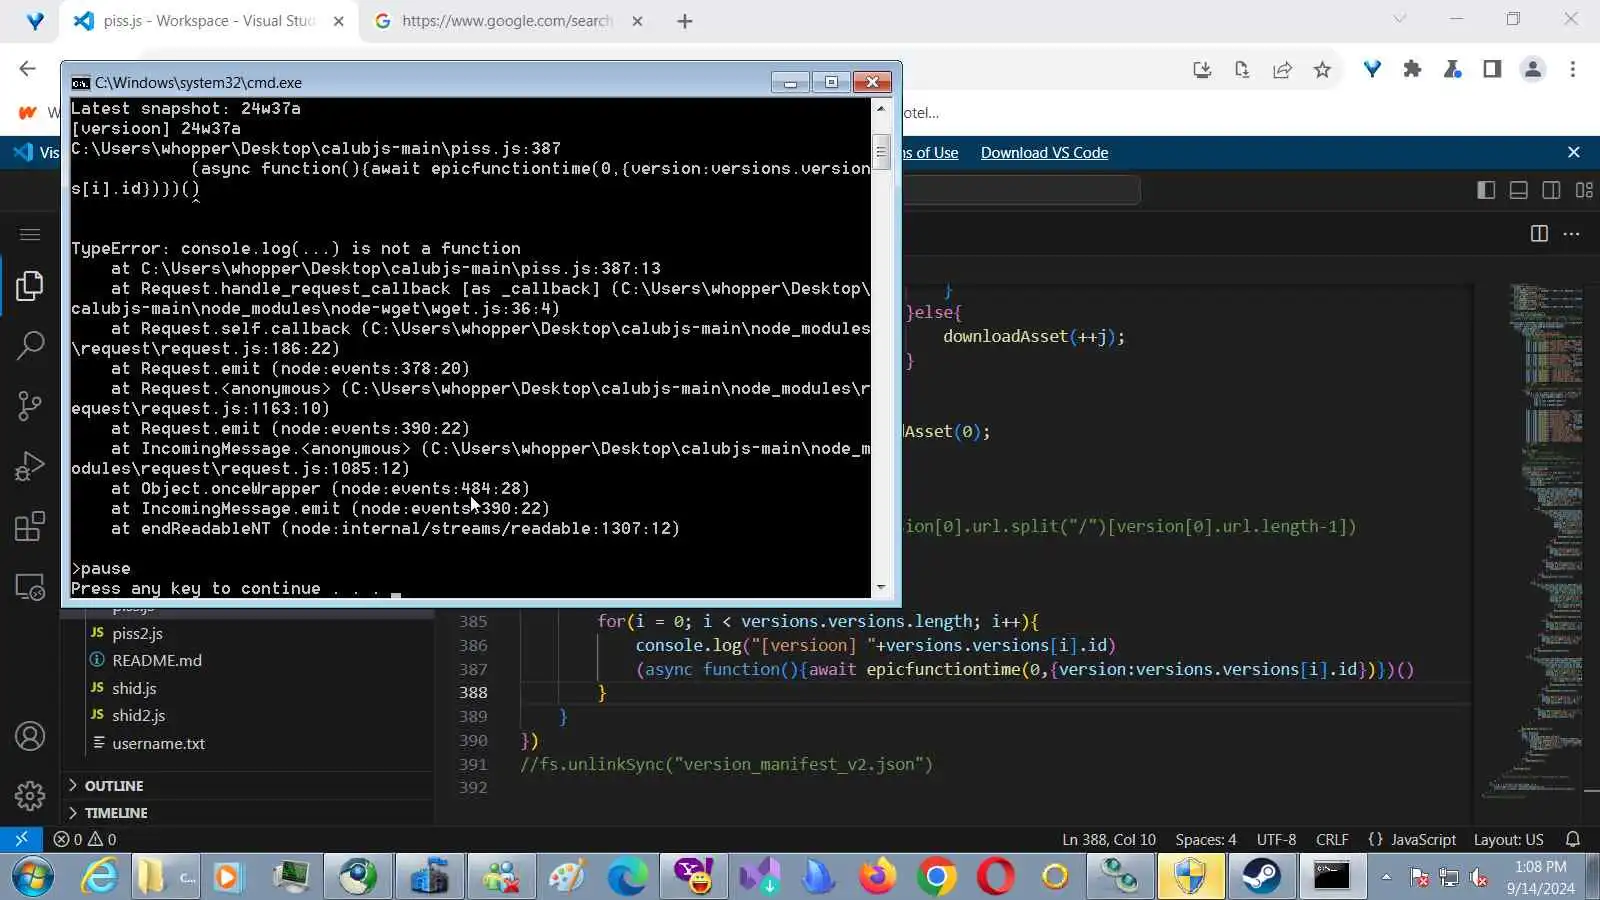The height and width of the screenshot is (900, 1600).
Task: Toggle the Panel layout button
Action: 1518,190
